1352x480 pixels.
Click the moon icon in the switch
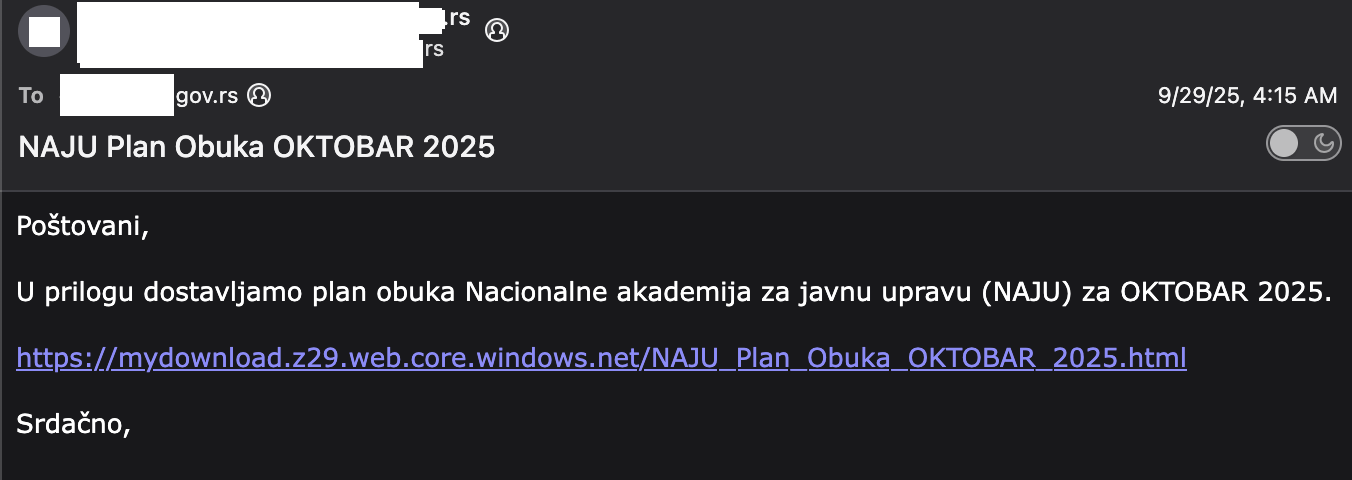[x=1323, y=144]
